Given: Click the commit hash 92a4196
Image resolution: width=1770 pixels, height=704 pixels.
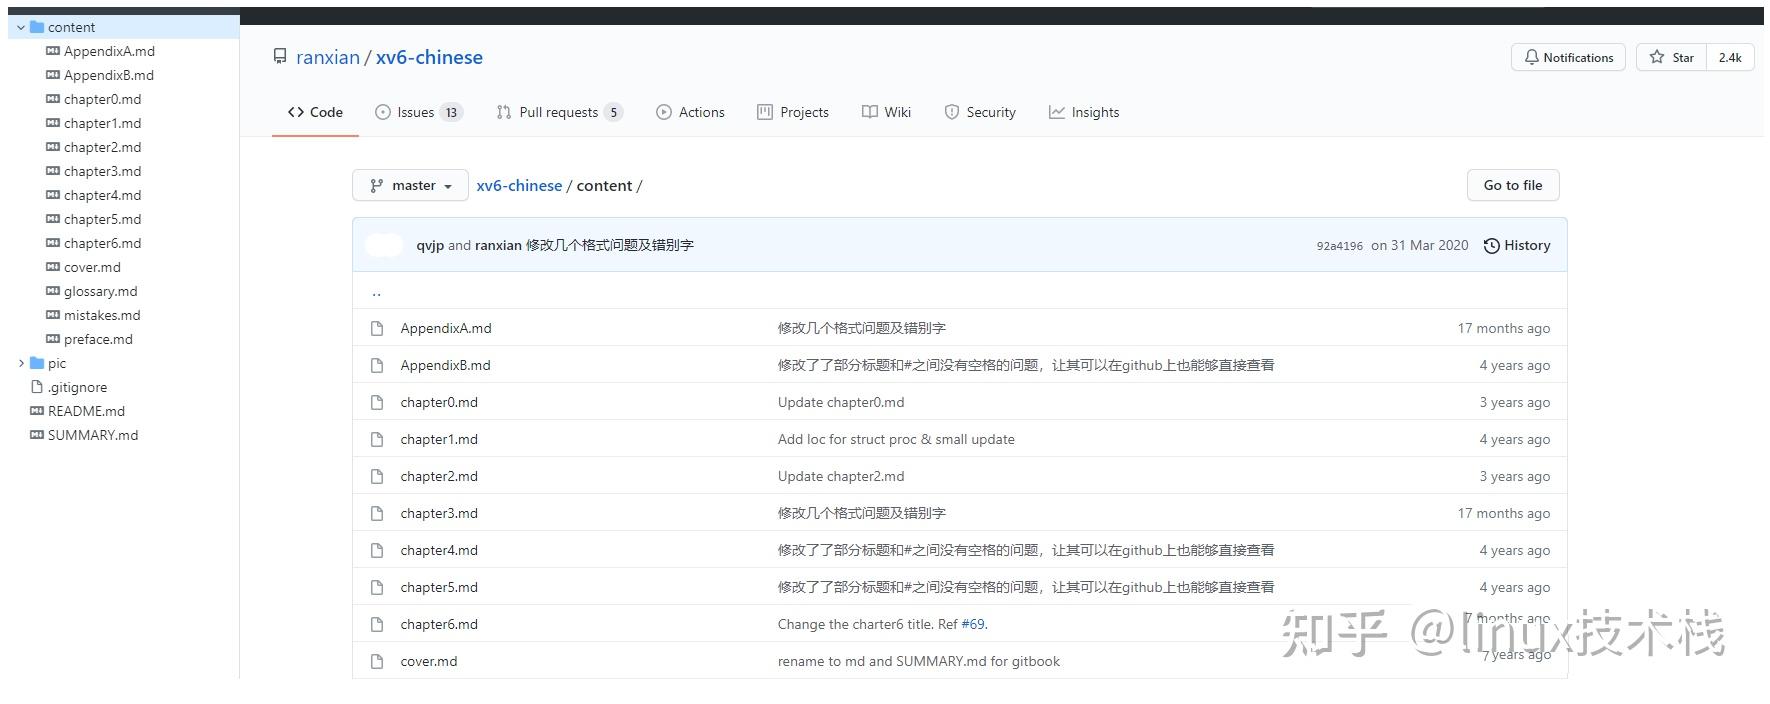Looking at the screenshot, I should pyautogui.click(x=1339, y=246).
